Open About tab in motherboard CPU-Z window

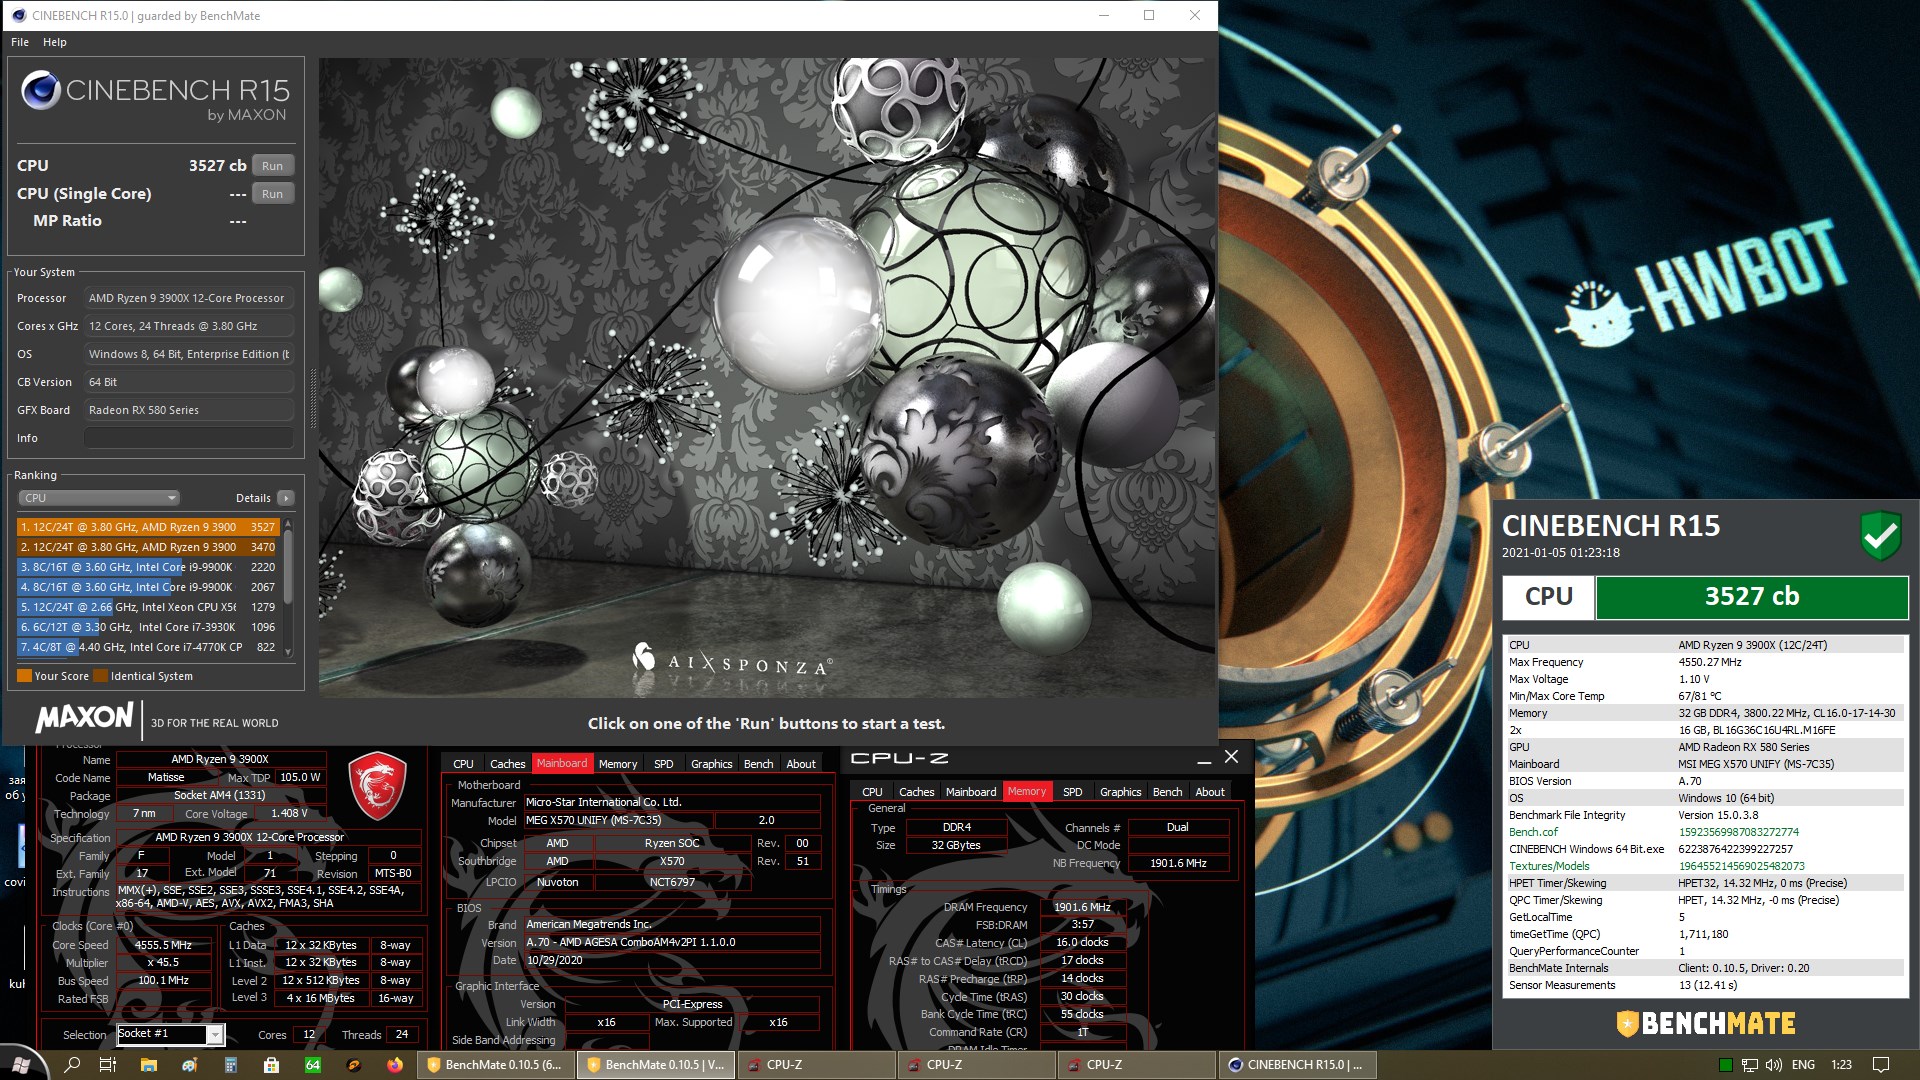coord(801,764)
